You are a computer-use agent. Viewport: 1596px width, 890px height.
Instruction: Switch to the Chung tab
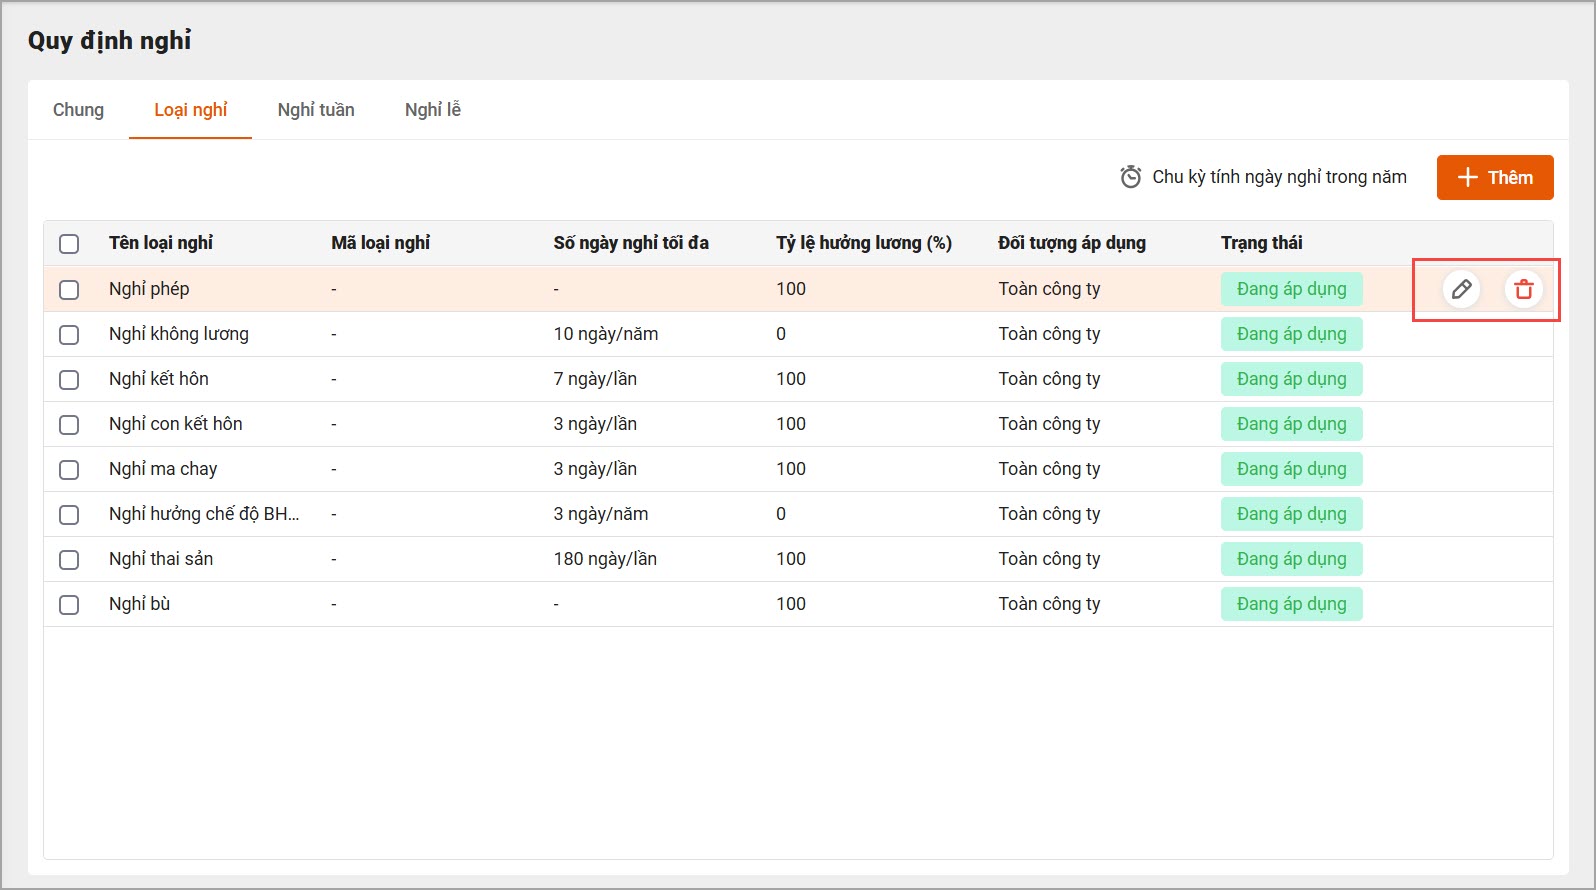click(78, 110)
